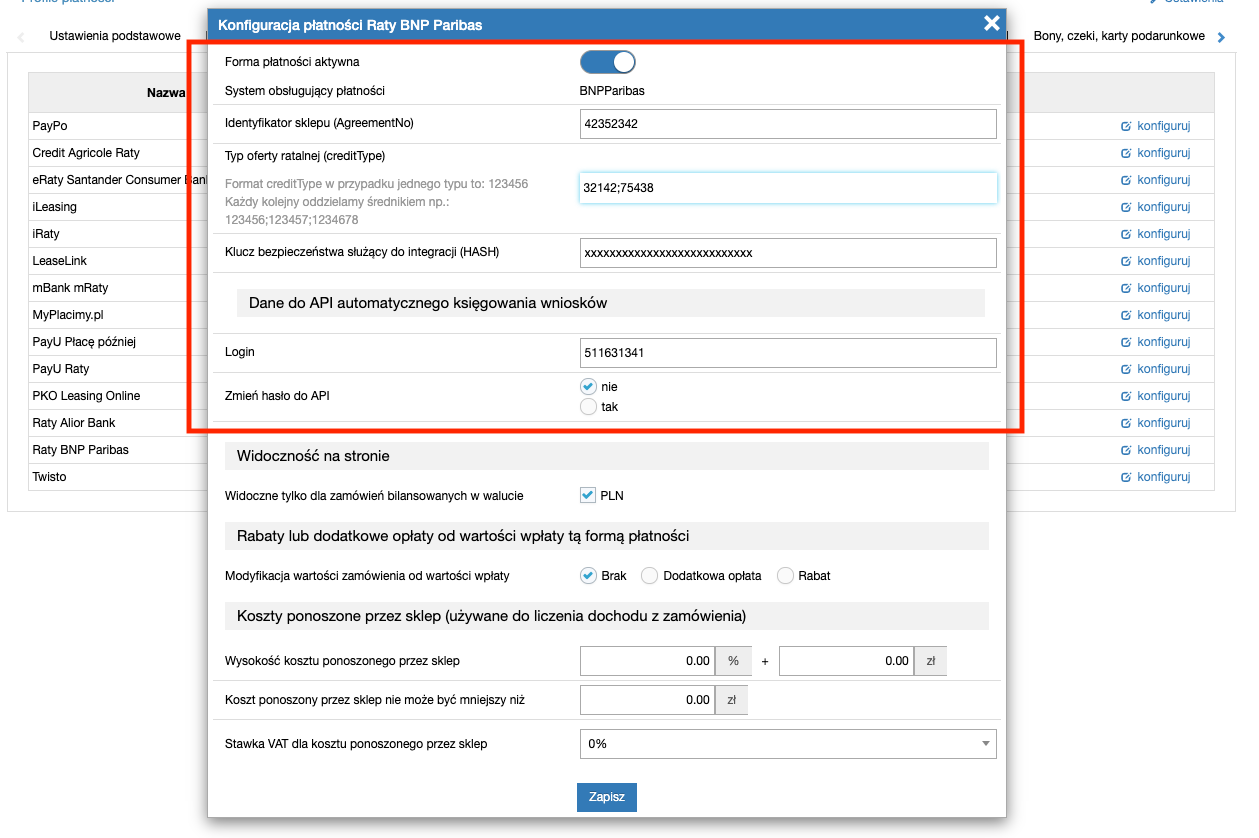The height and width of the screenshot is (838, 1259).
Task: Click edit icon in LeaseLink row
Action: (x=1126, y=262)
